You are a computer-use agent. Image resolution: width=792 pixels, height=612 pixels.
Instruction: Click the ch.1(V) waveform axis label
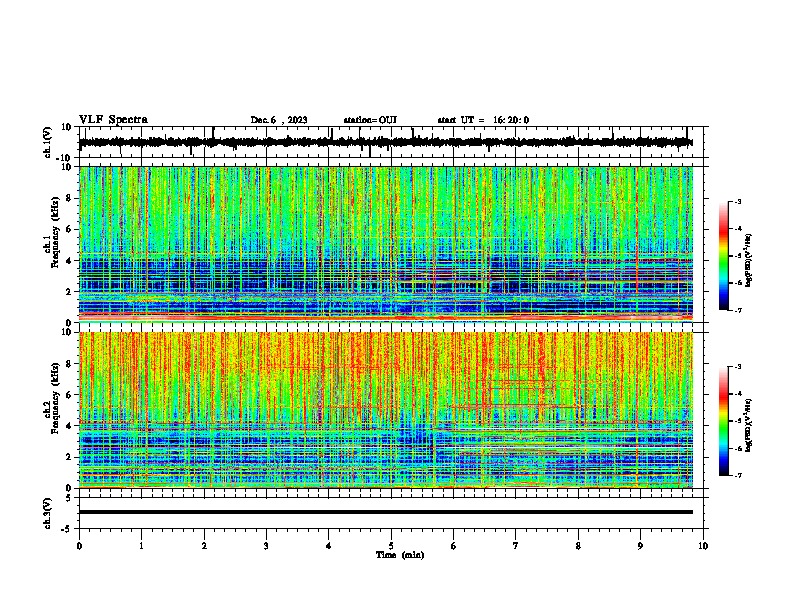point(48,142)
